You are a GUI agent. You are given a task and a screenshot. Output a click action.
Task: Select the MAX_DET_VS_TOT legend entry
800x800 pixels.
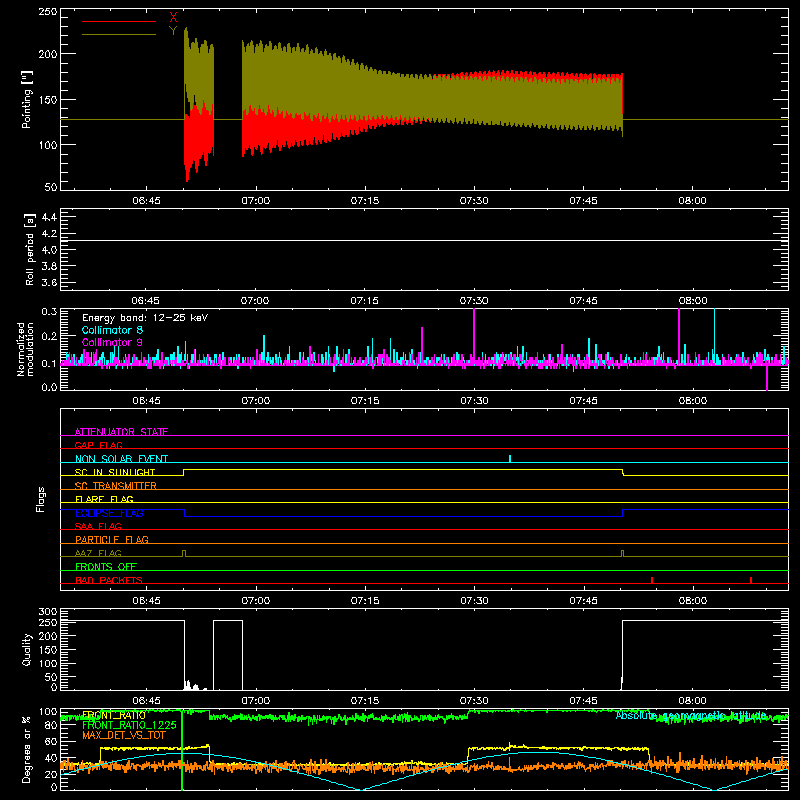pos(124,735)
